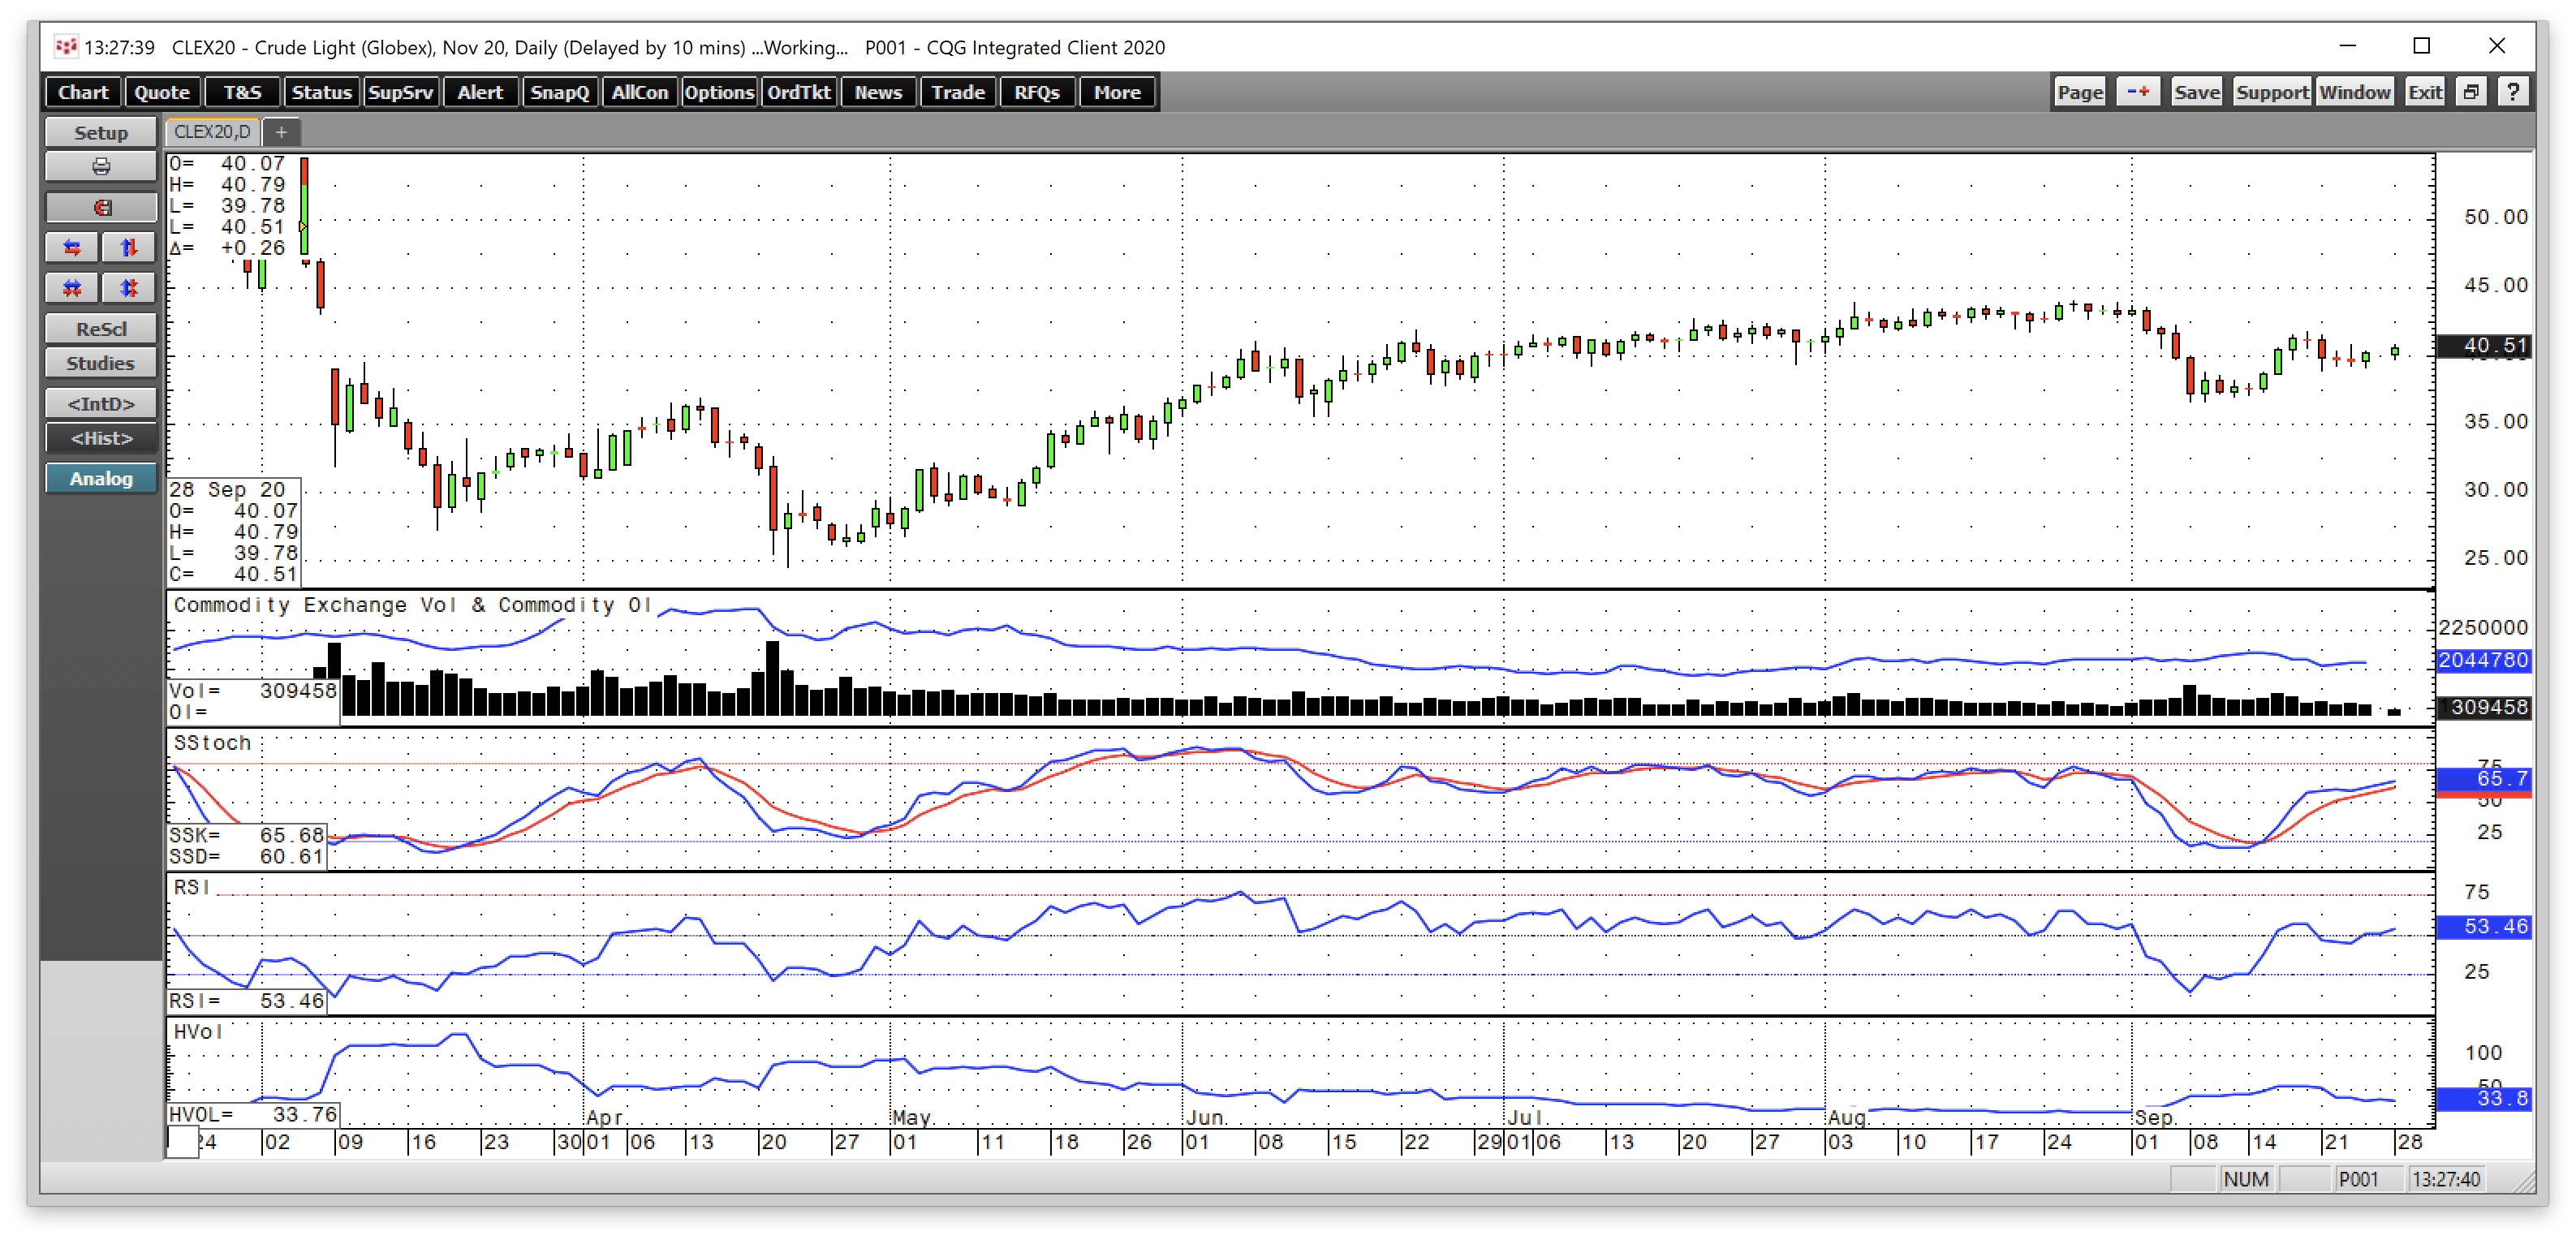
Task: Click the Sep 01 marker on time axis
Action: point(2146,1142)
